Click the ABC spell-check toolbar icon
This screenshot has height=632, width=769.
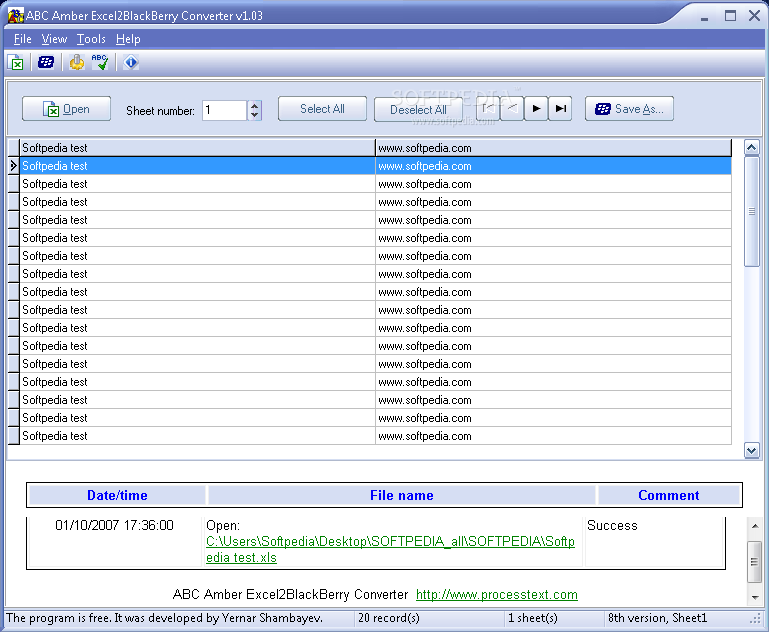coord(100,62)
